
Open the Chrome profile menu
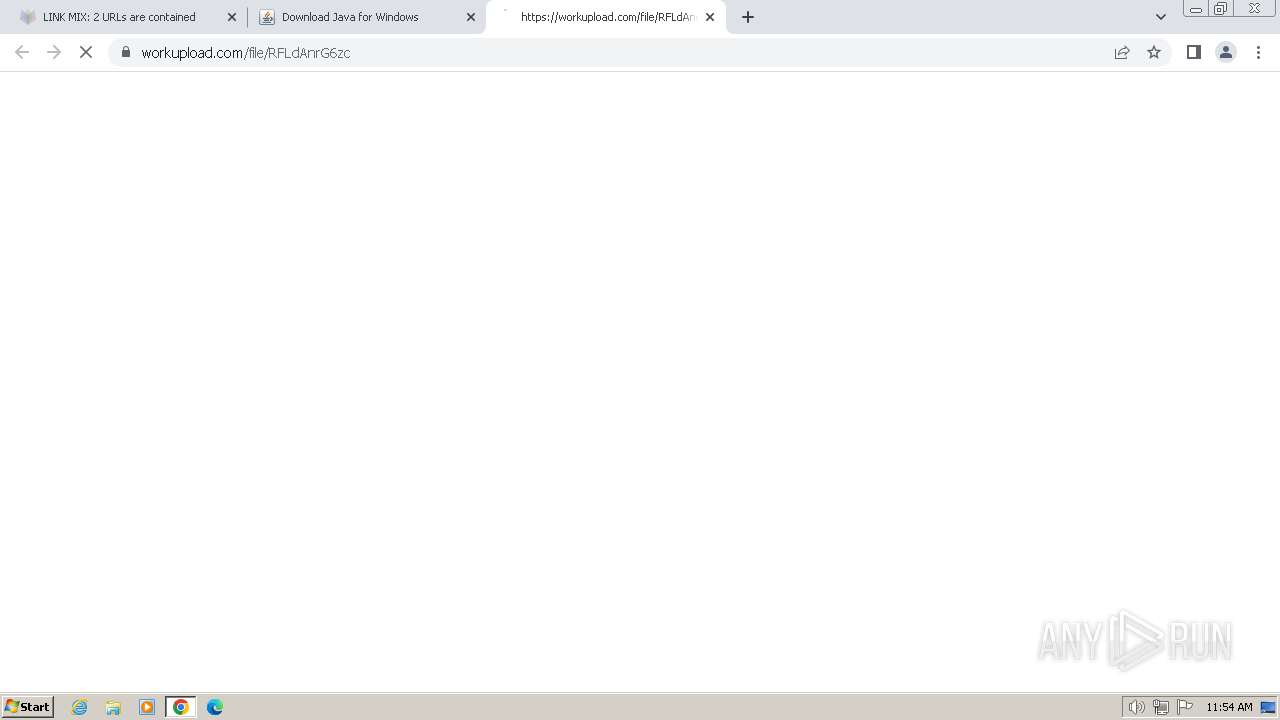(1226, 52)
